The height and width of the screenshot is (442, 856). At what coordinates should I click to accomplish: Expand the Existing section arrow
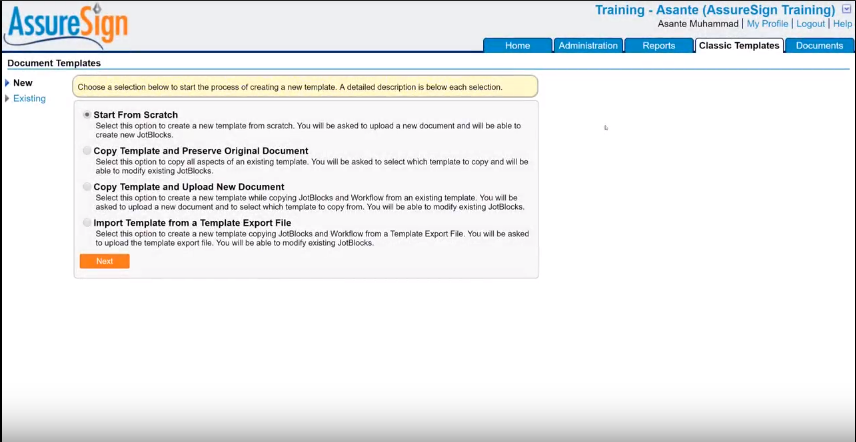(x=7, y=98)
